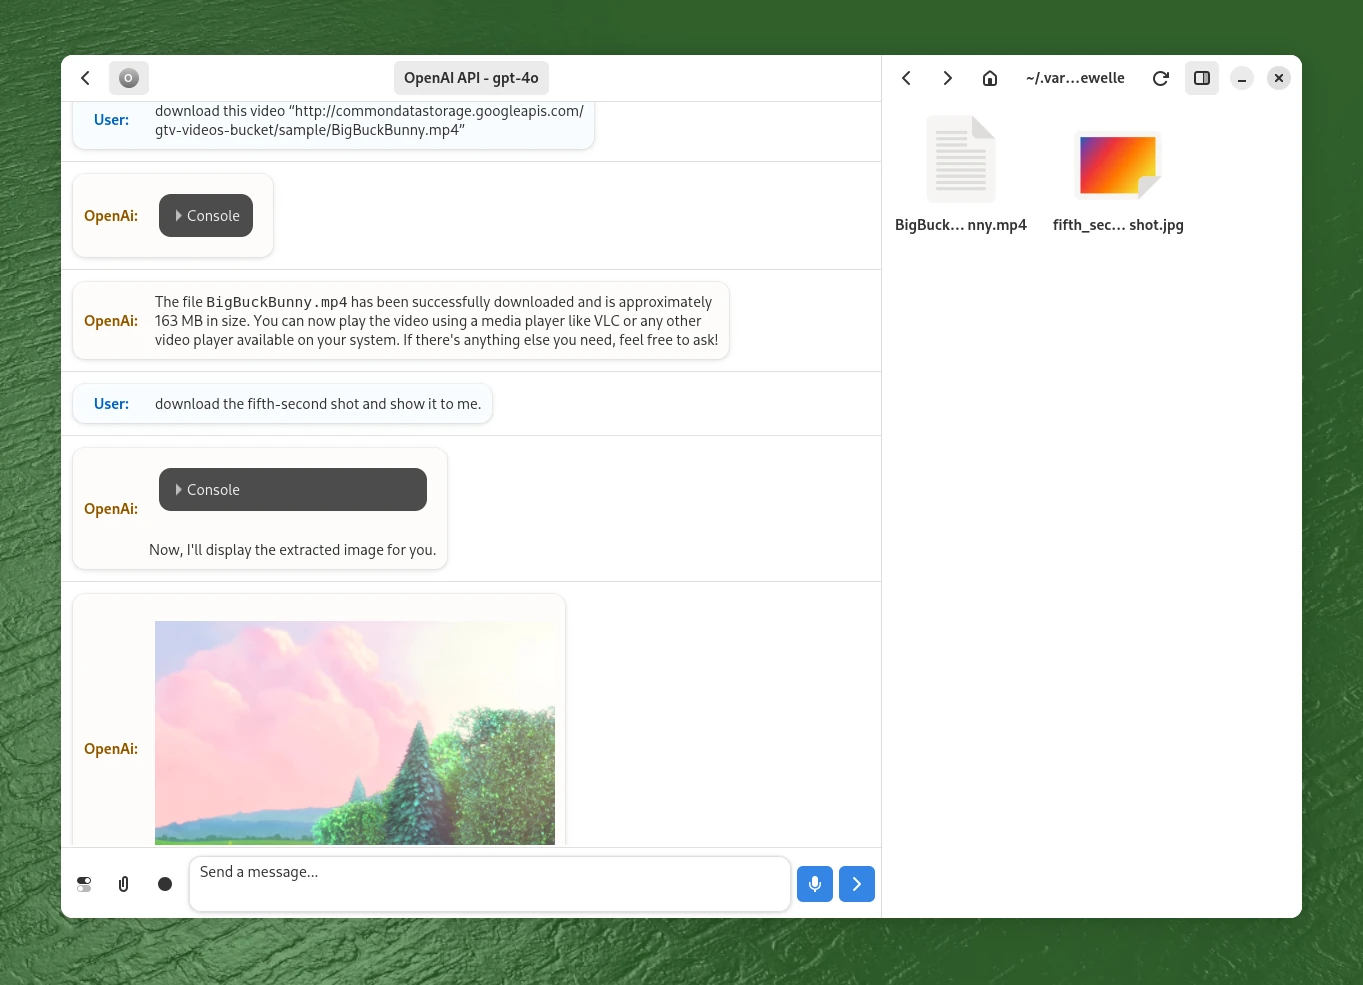Activate the microphone voice input icon
The height and width of the screenshot is (985, 1363).
814,884
